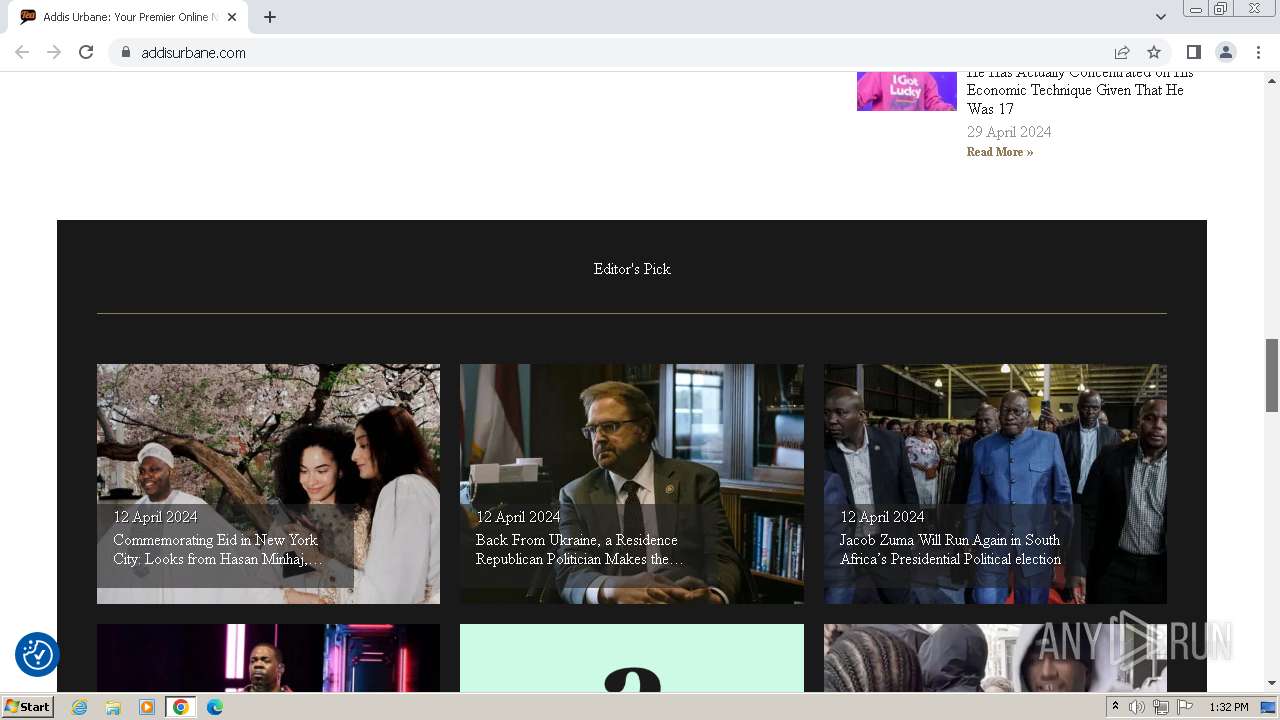Open the concert performer thumbnail card
The height and width of the screenshot is (720, 1280).
pyautogui.click(x=268, y=658)
